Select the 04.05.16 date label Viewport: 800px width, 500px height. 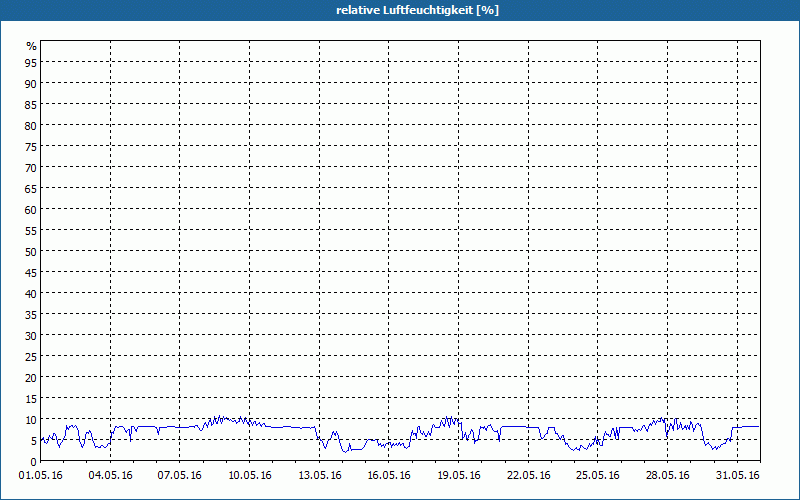(x=110, y=475)
